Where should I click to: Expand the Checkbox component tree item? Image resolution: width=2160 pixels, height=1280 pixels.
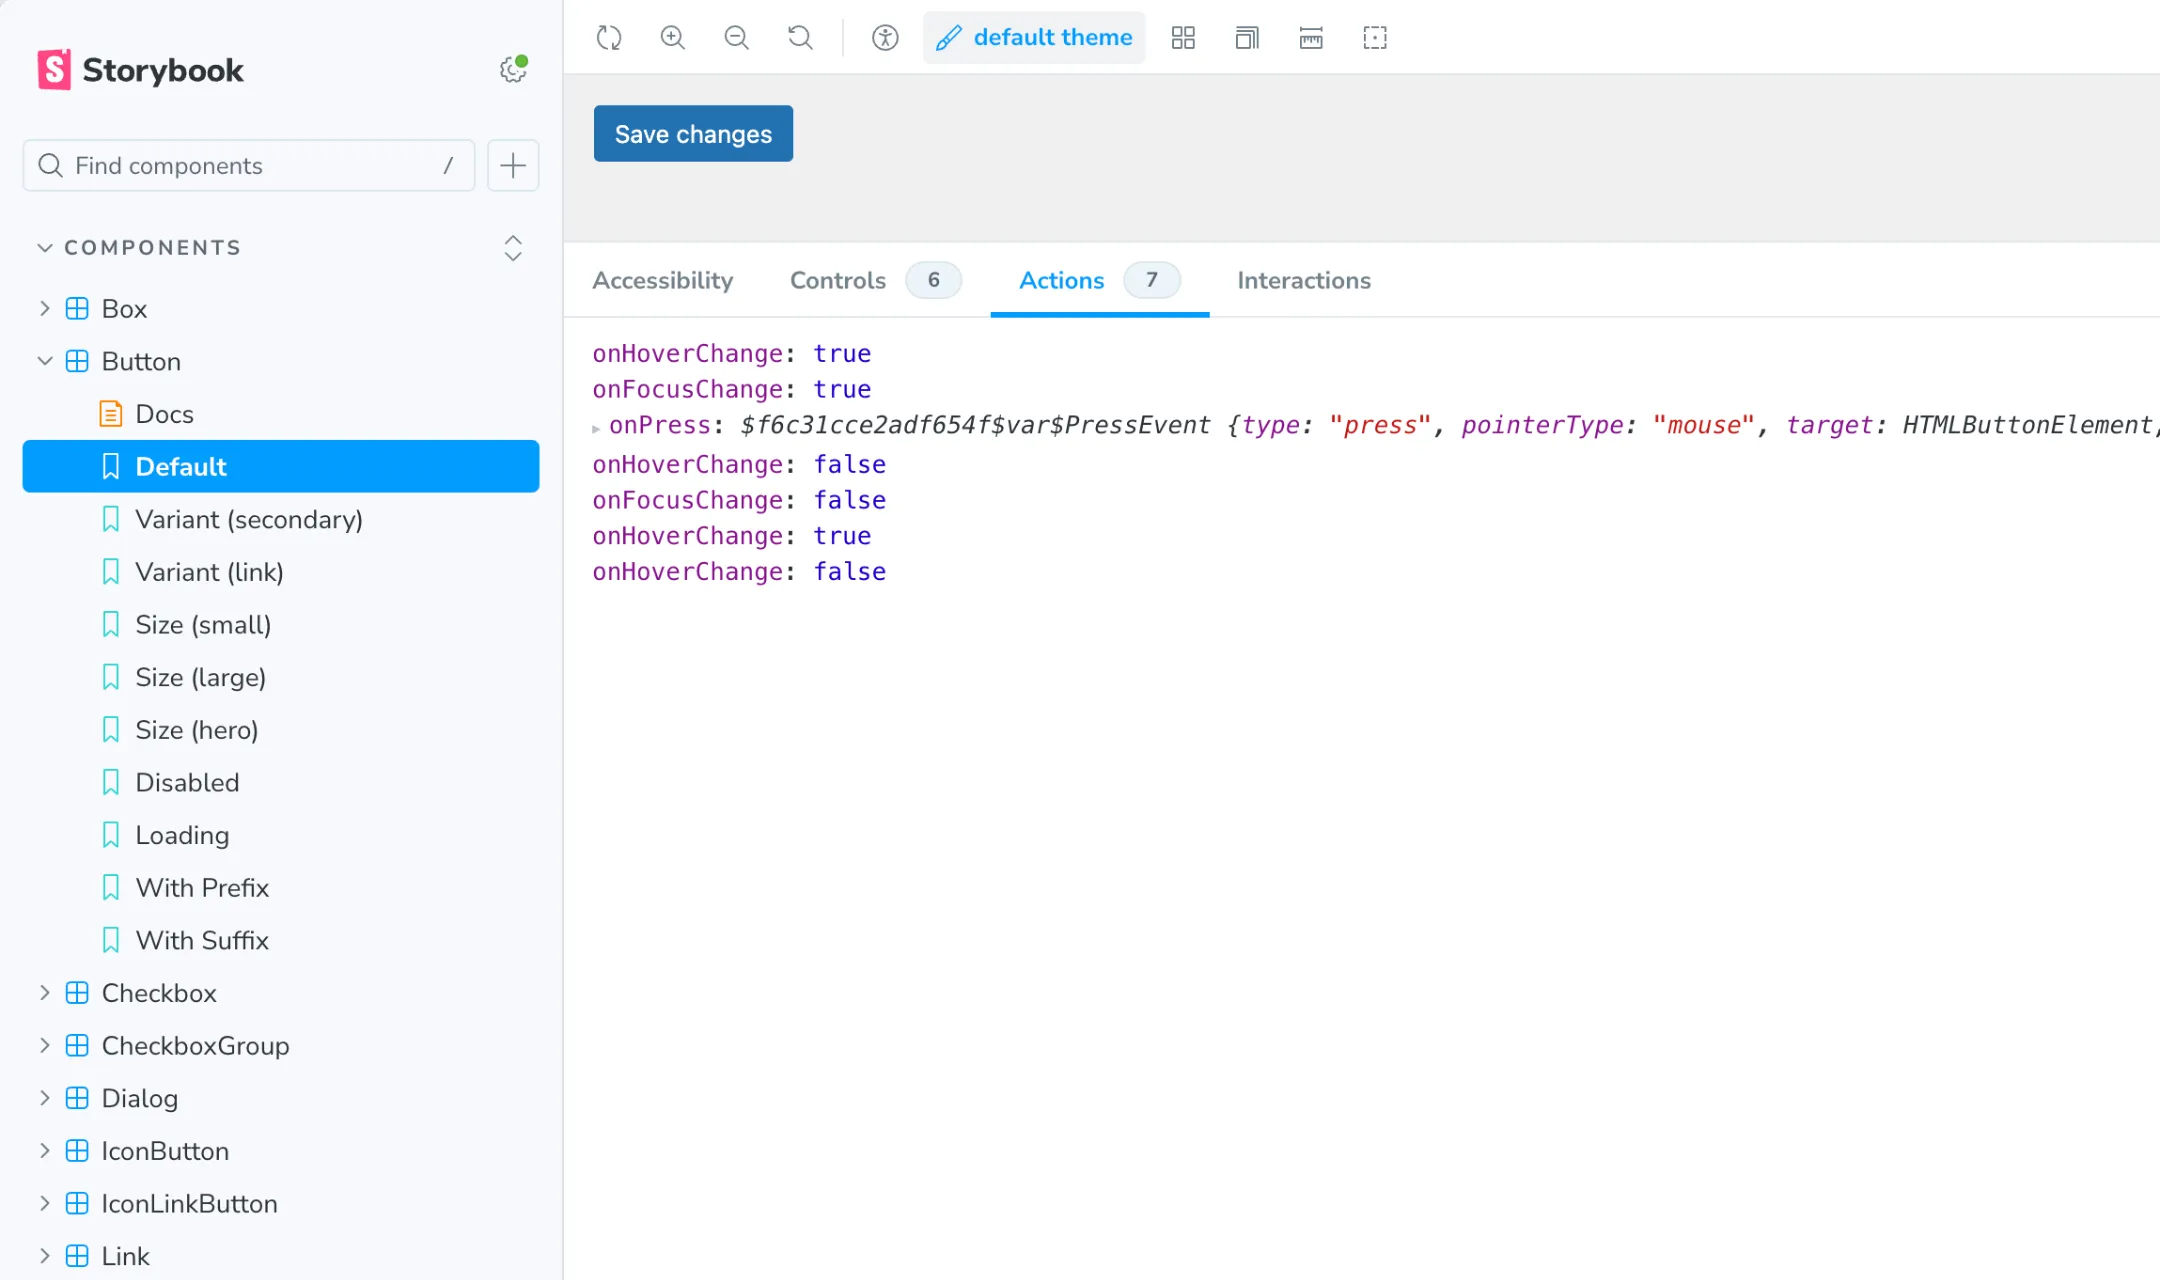45,993
